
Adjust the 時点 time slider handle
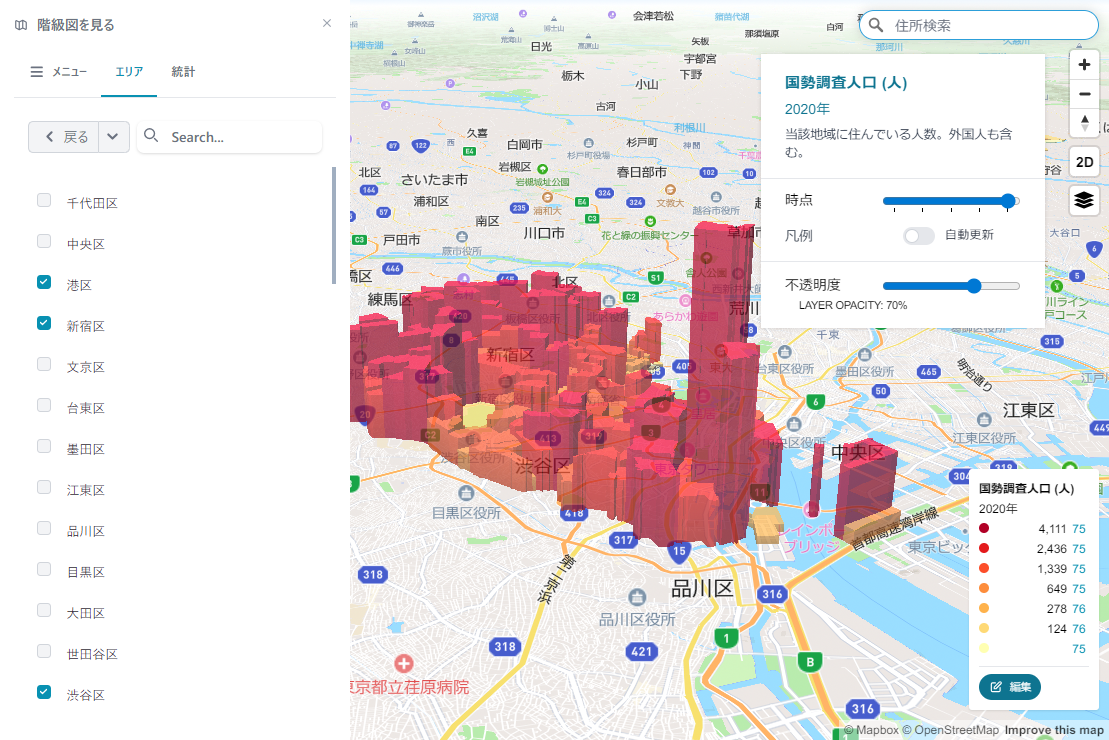1009,201
